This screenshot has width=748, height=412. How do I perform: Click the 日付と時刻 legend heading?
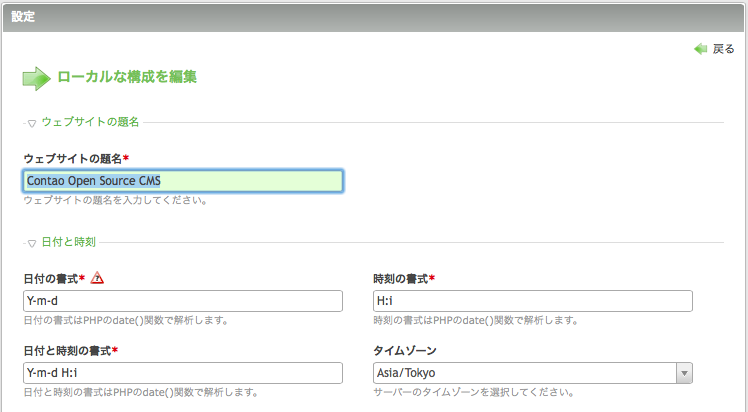click(69, 242)
